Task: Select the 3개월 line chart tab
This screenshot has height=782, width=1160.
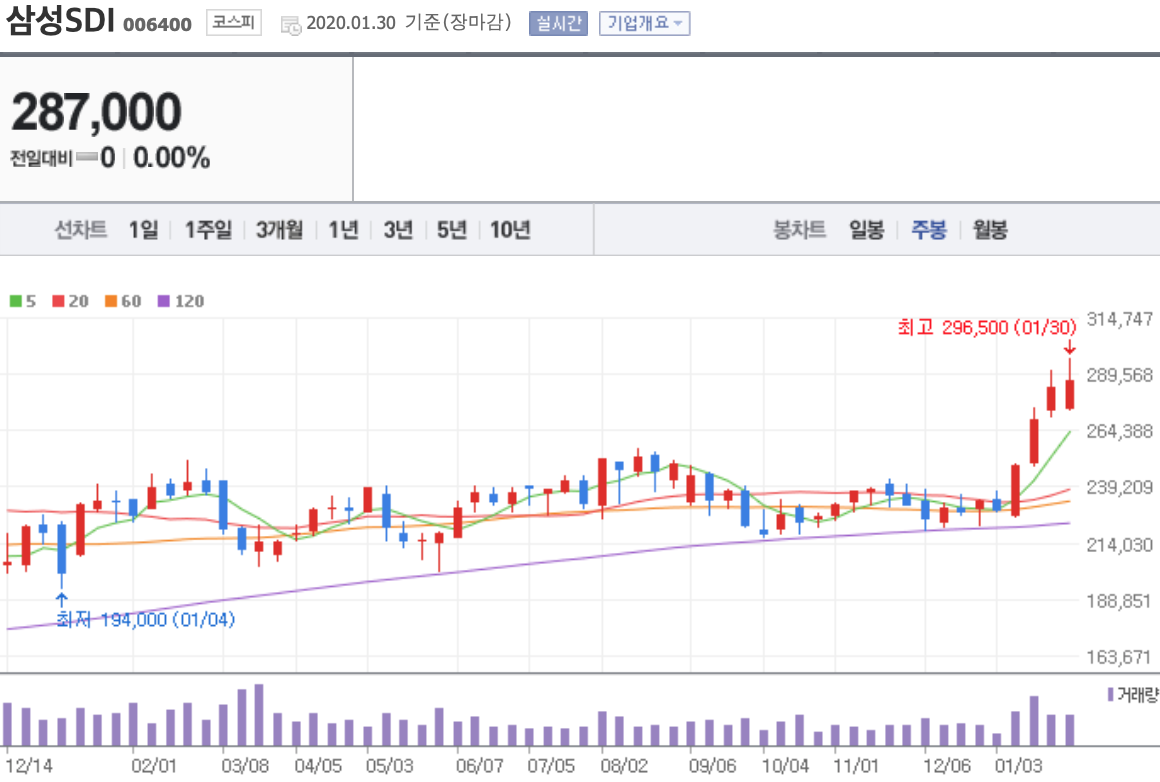Action: coord(280,230)
